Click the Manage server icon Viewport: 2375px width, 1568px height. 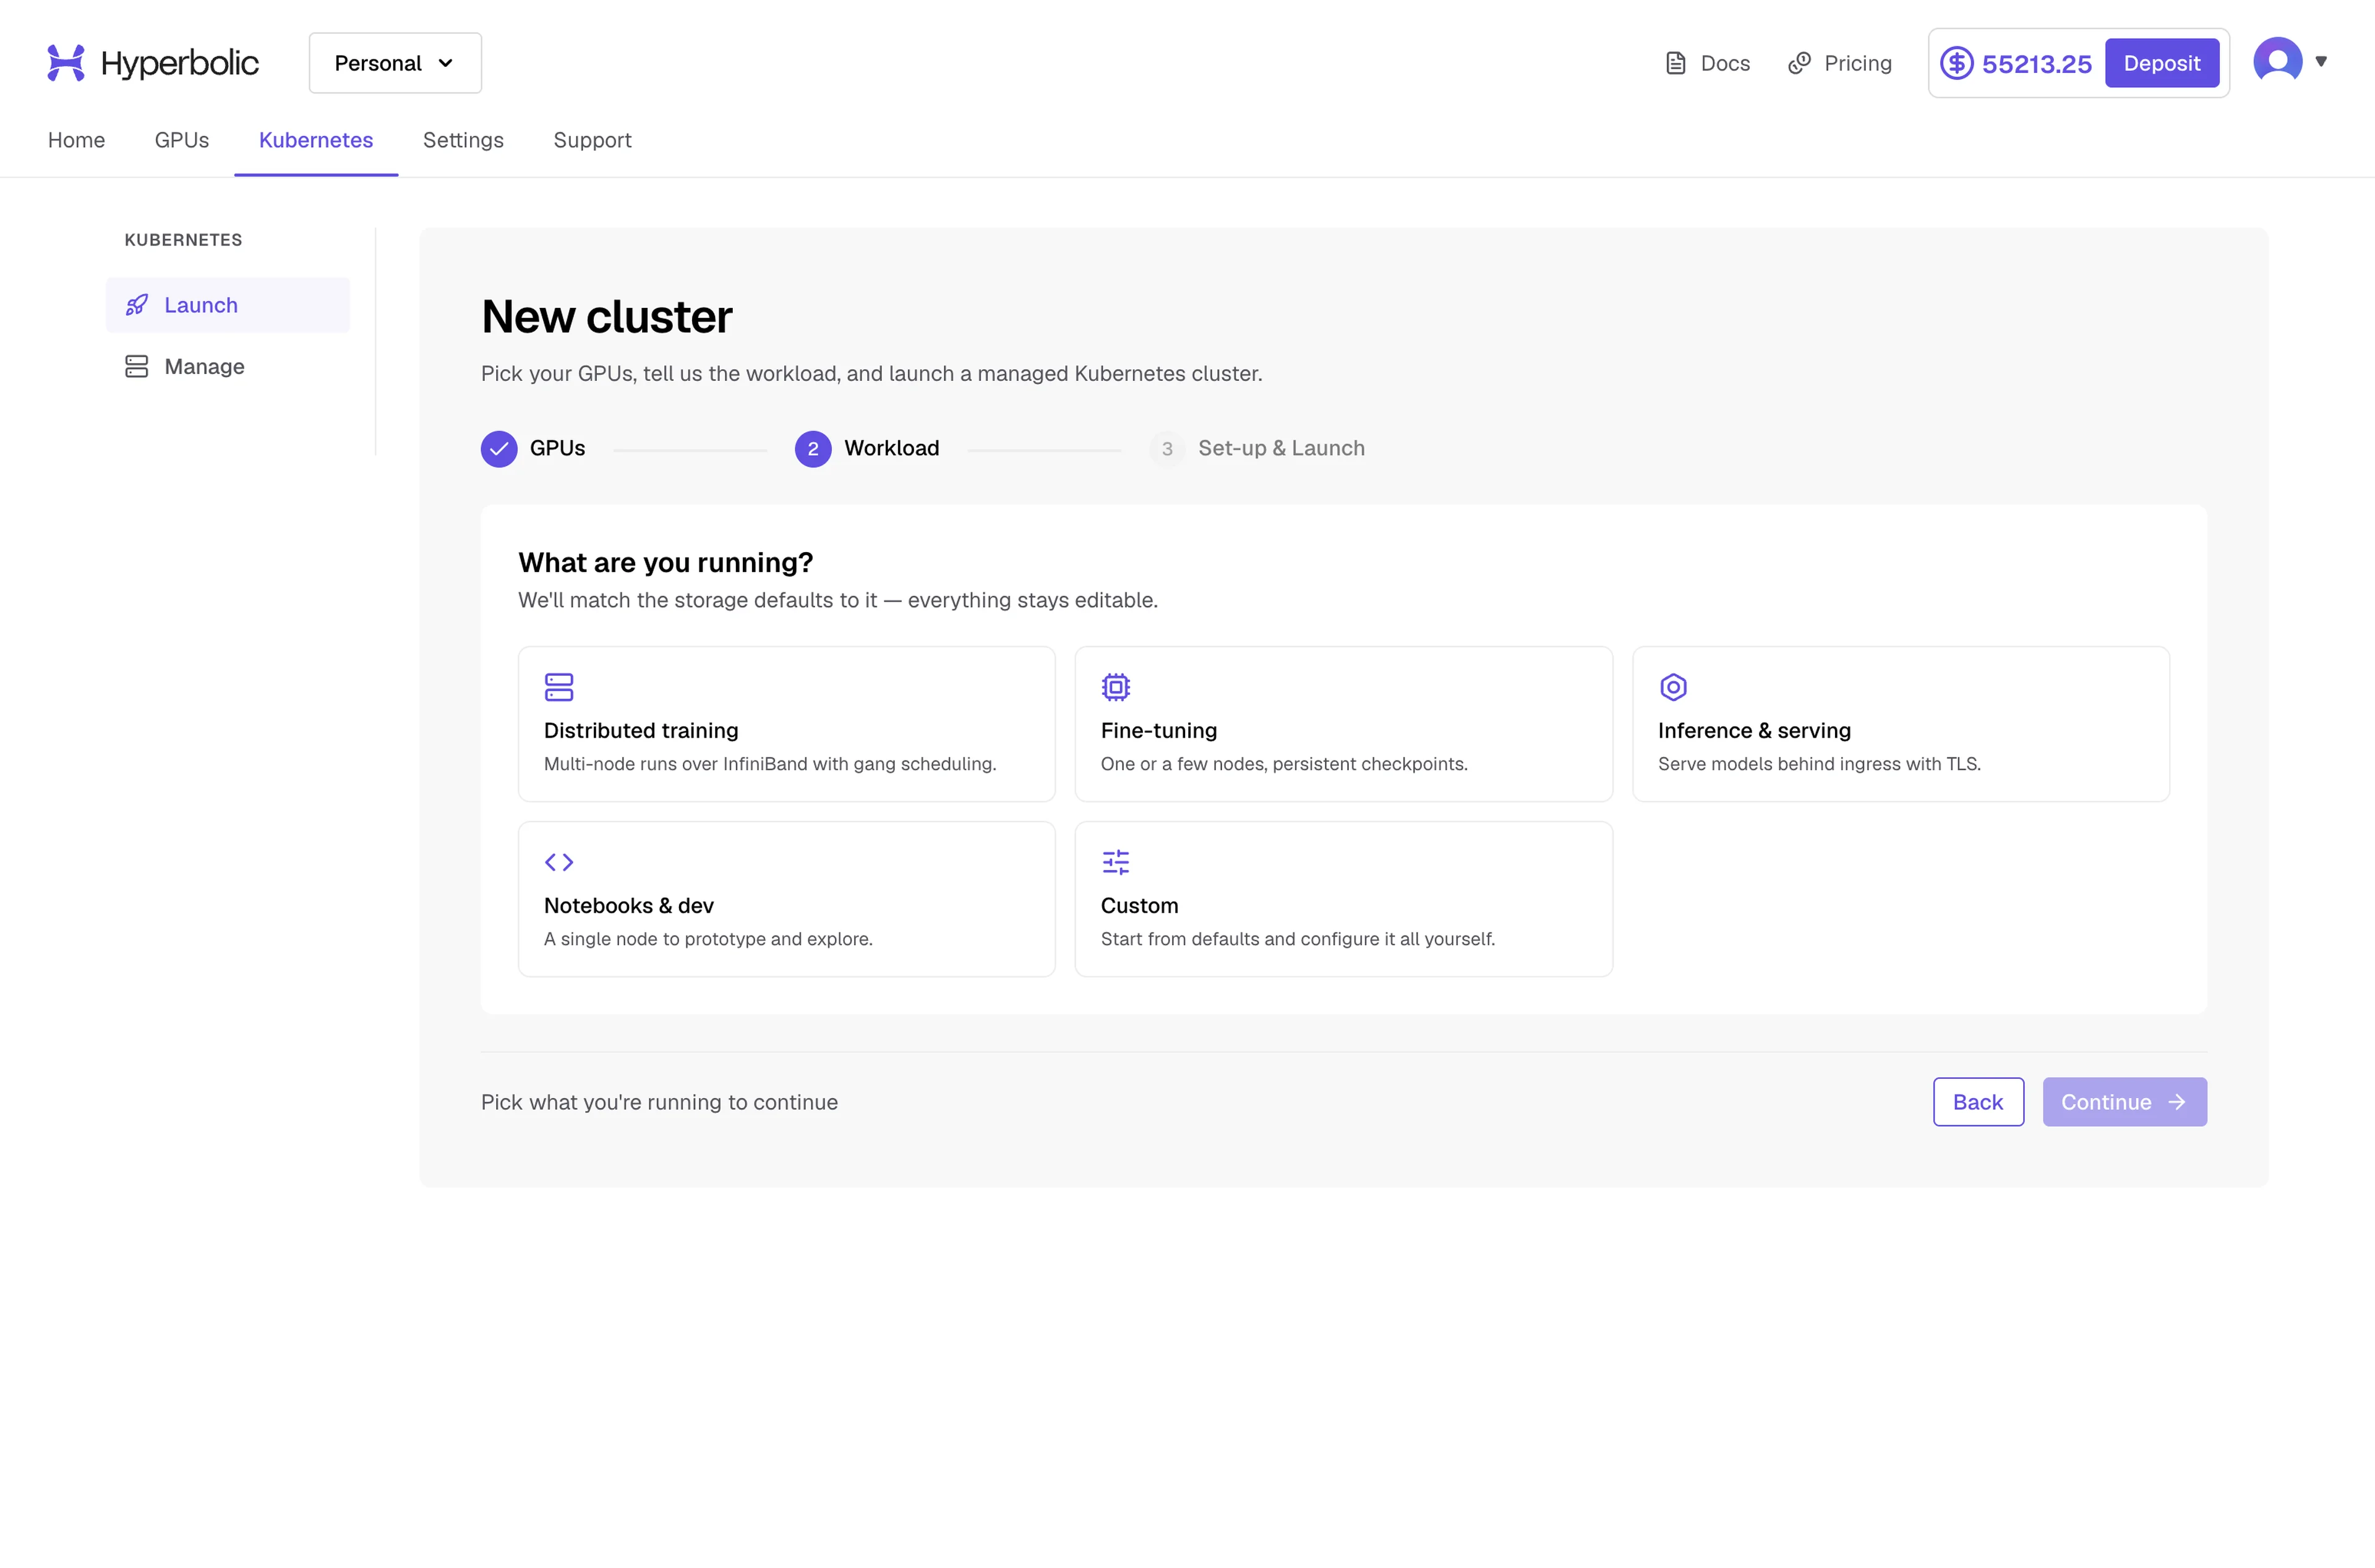pos(137,366)
